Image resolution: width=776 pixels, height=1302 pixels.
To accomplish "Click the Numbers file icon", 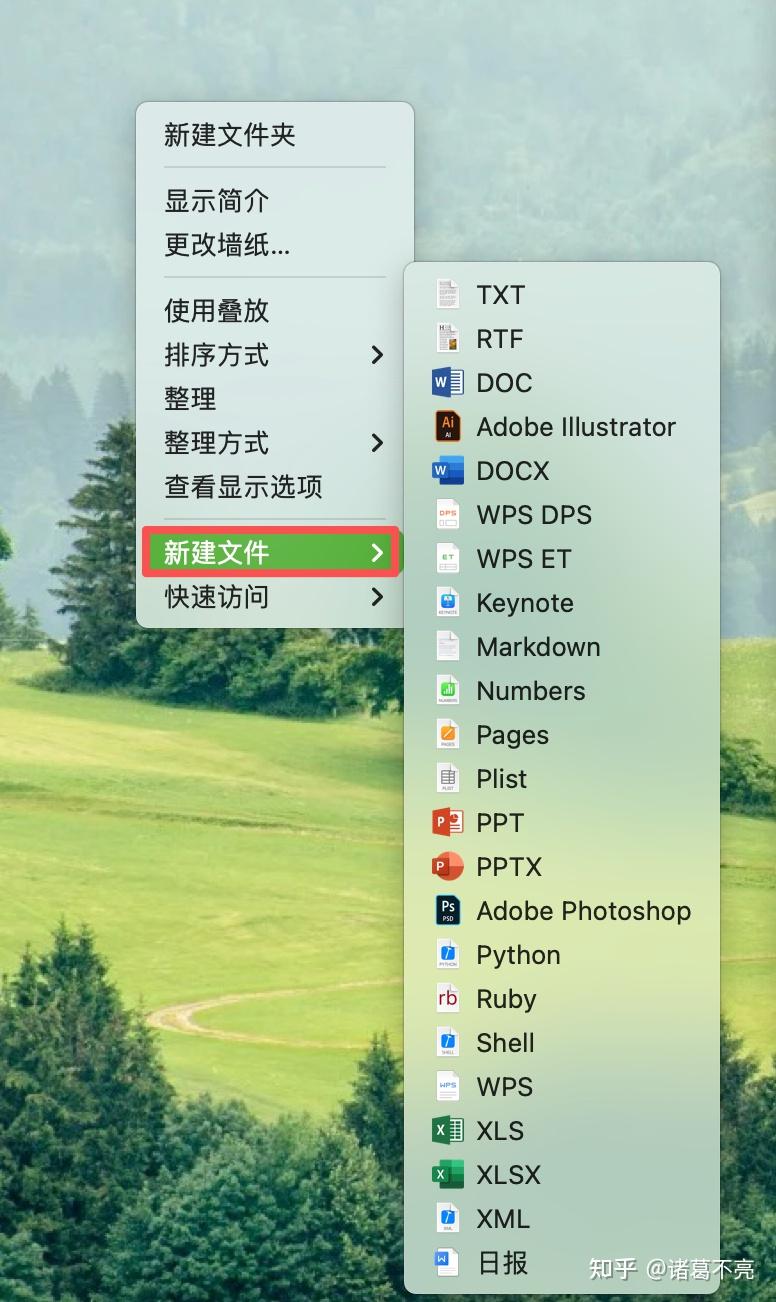I will tap(448, 691).
